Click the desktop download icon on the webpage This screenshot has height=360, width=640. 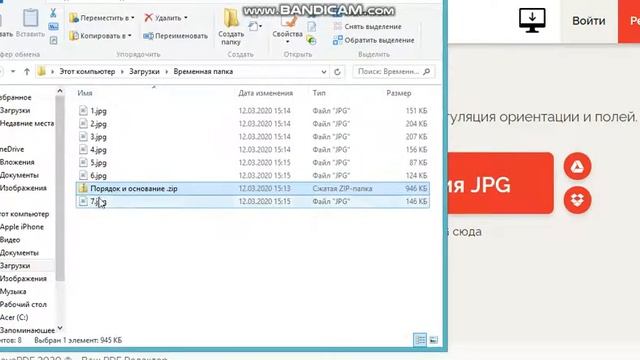point(532,20)
